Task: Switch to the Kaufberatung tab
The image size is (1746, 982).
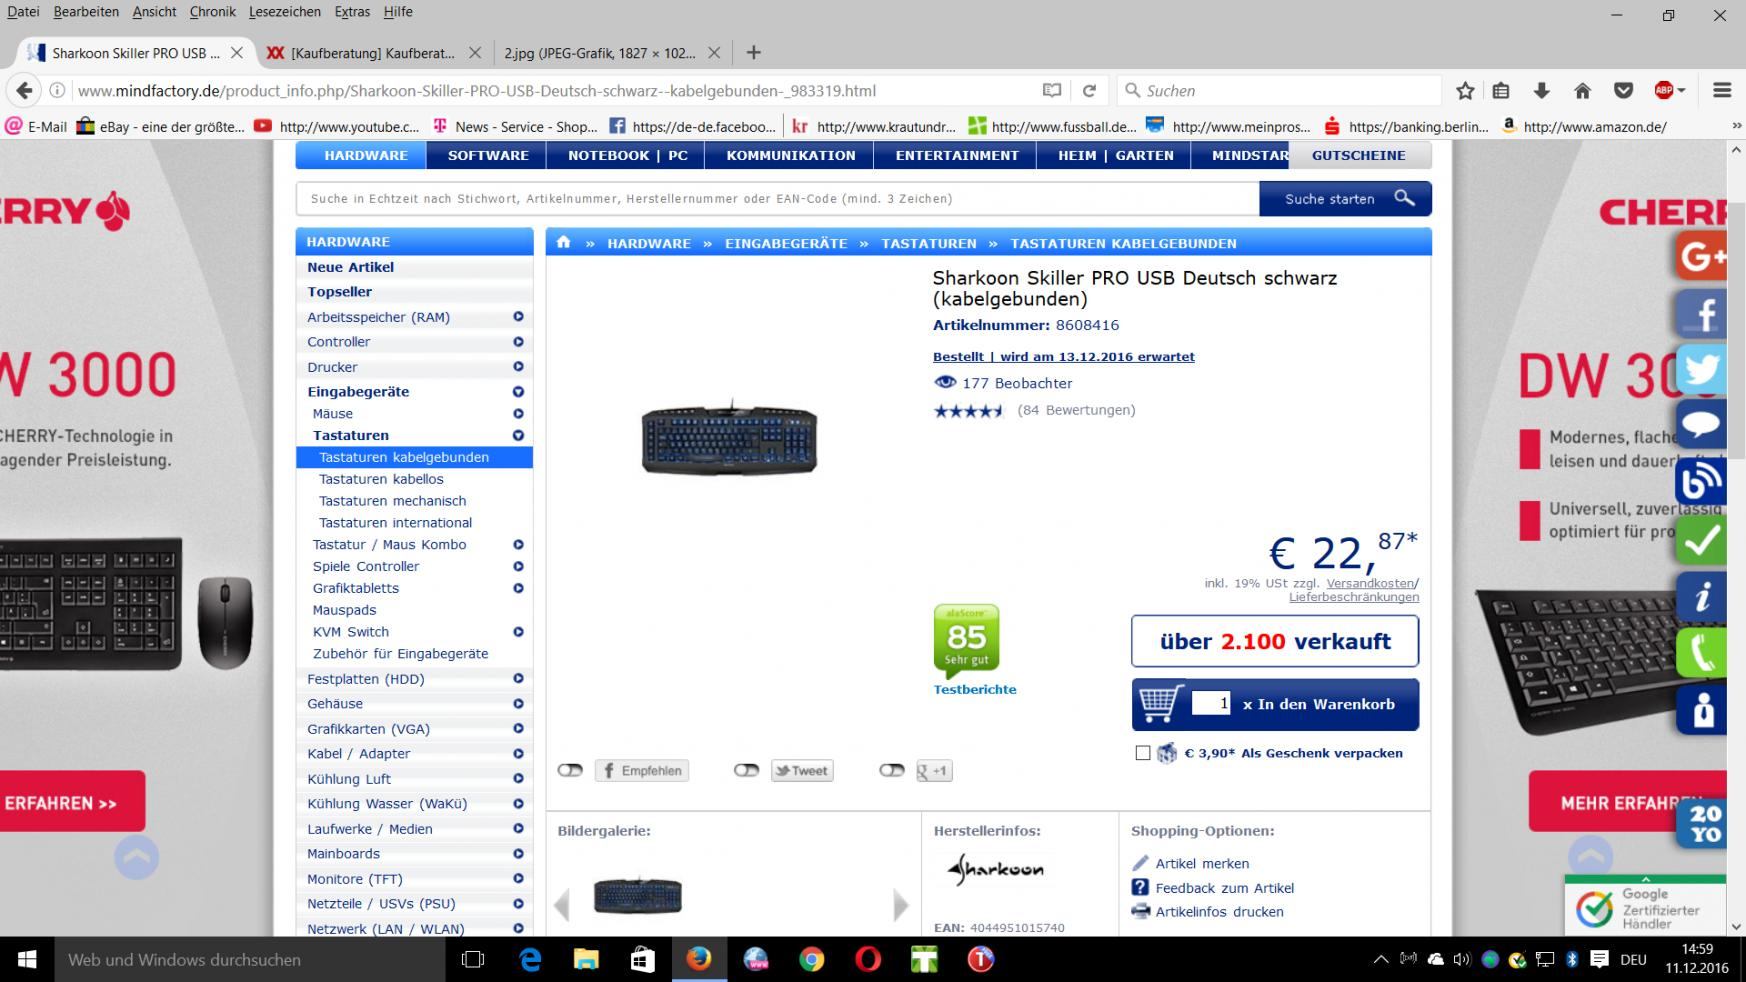Action: click(x=372, y=52)
